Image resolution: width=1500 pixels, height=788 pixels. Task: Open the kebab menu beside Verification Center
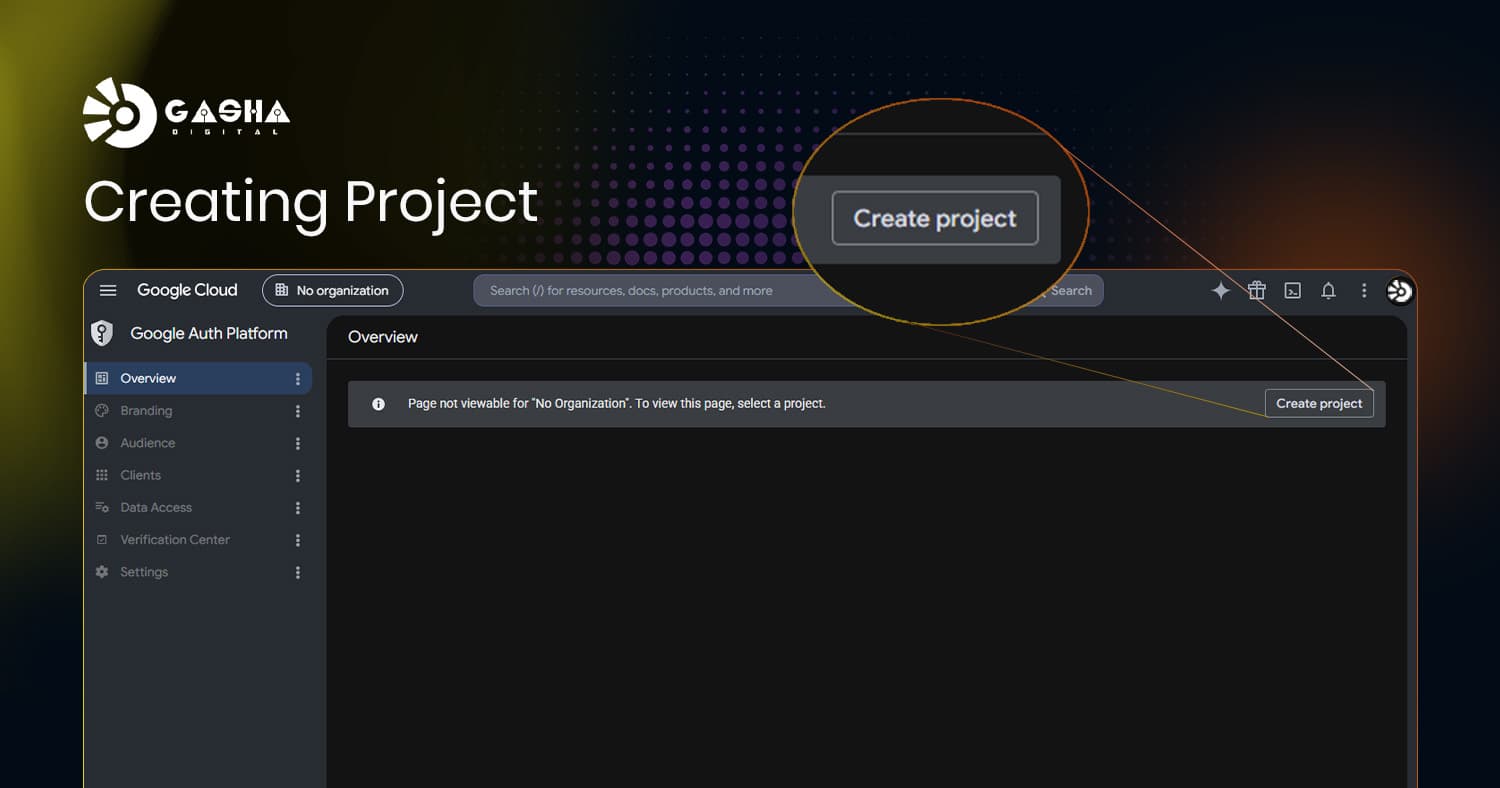click(x=297, y=540)
